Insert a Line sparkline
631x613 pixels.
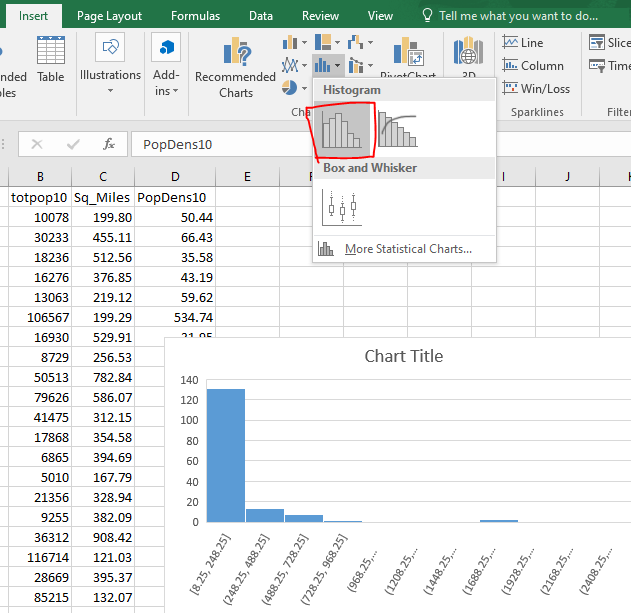tap(523, 42)
